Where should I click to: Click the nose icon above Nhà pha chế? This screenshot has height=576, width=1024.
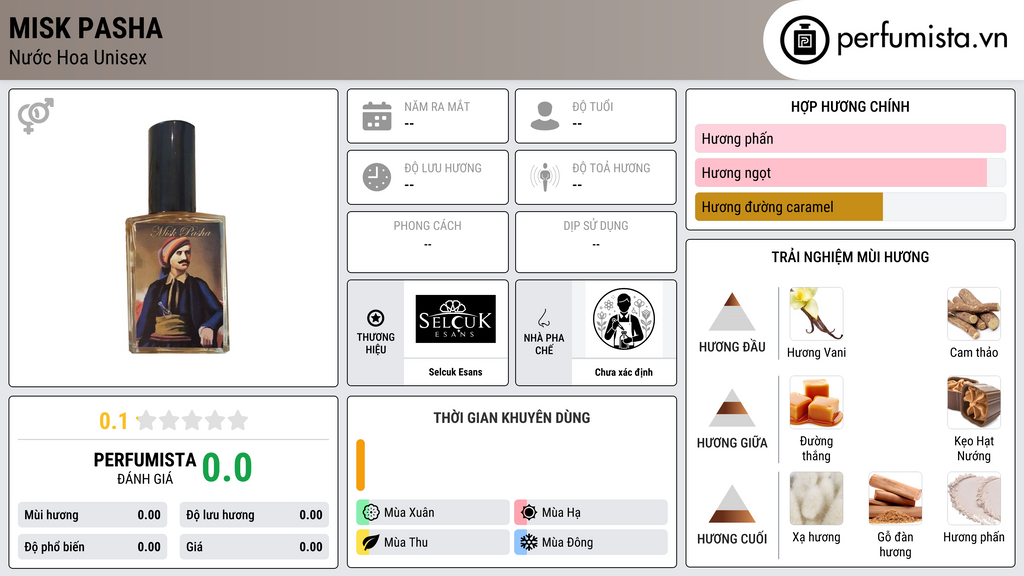click(543, 318)
